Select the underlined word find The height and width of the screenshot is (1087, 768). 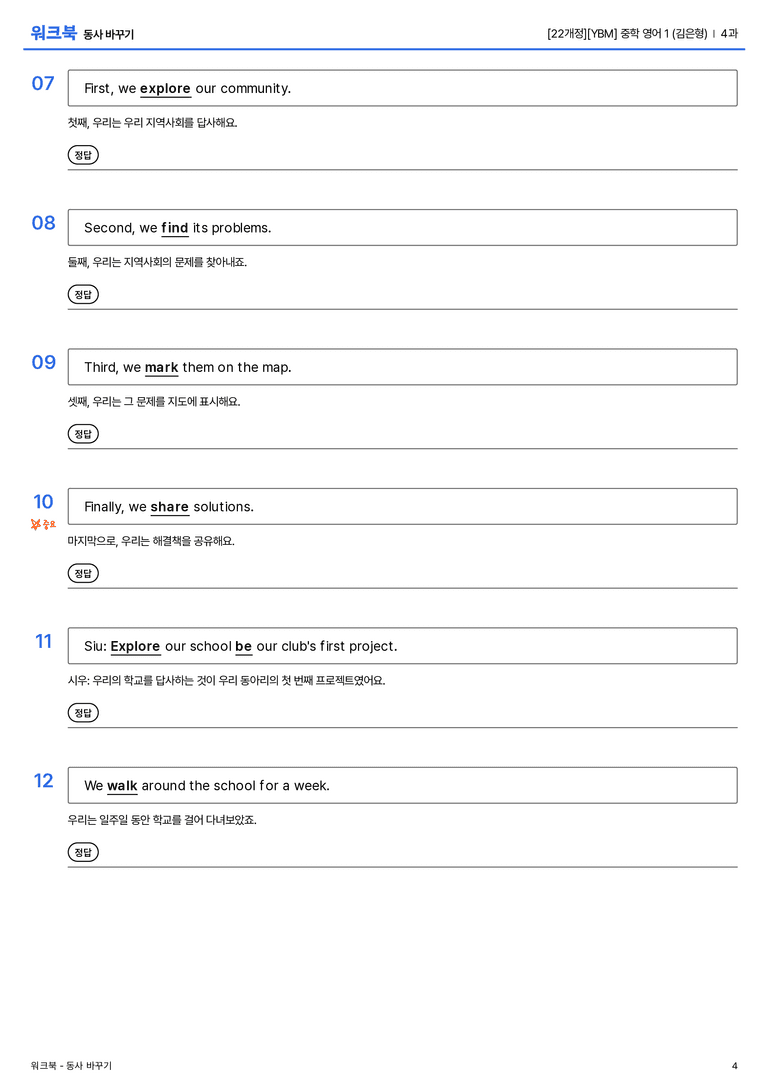click(x=175, y=228)
